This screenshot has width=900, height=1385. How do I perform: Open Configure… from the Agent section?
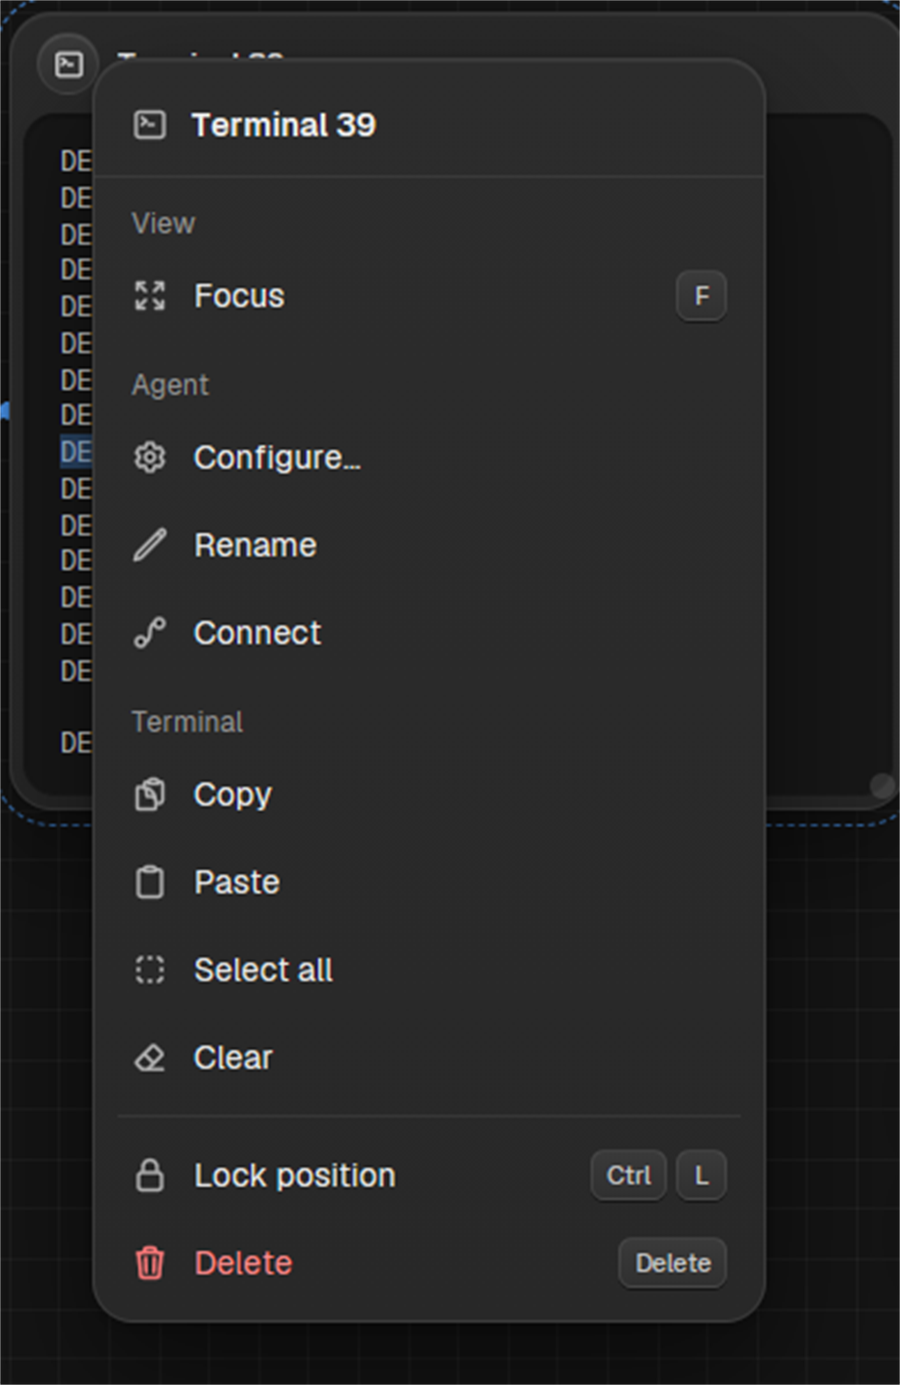[x=429, y=457]
